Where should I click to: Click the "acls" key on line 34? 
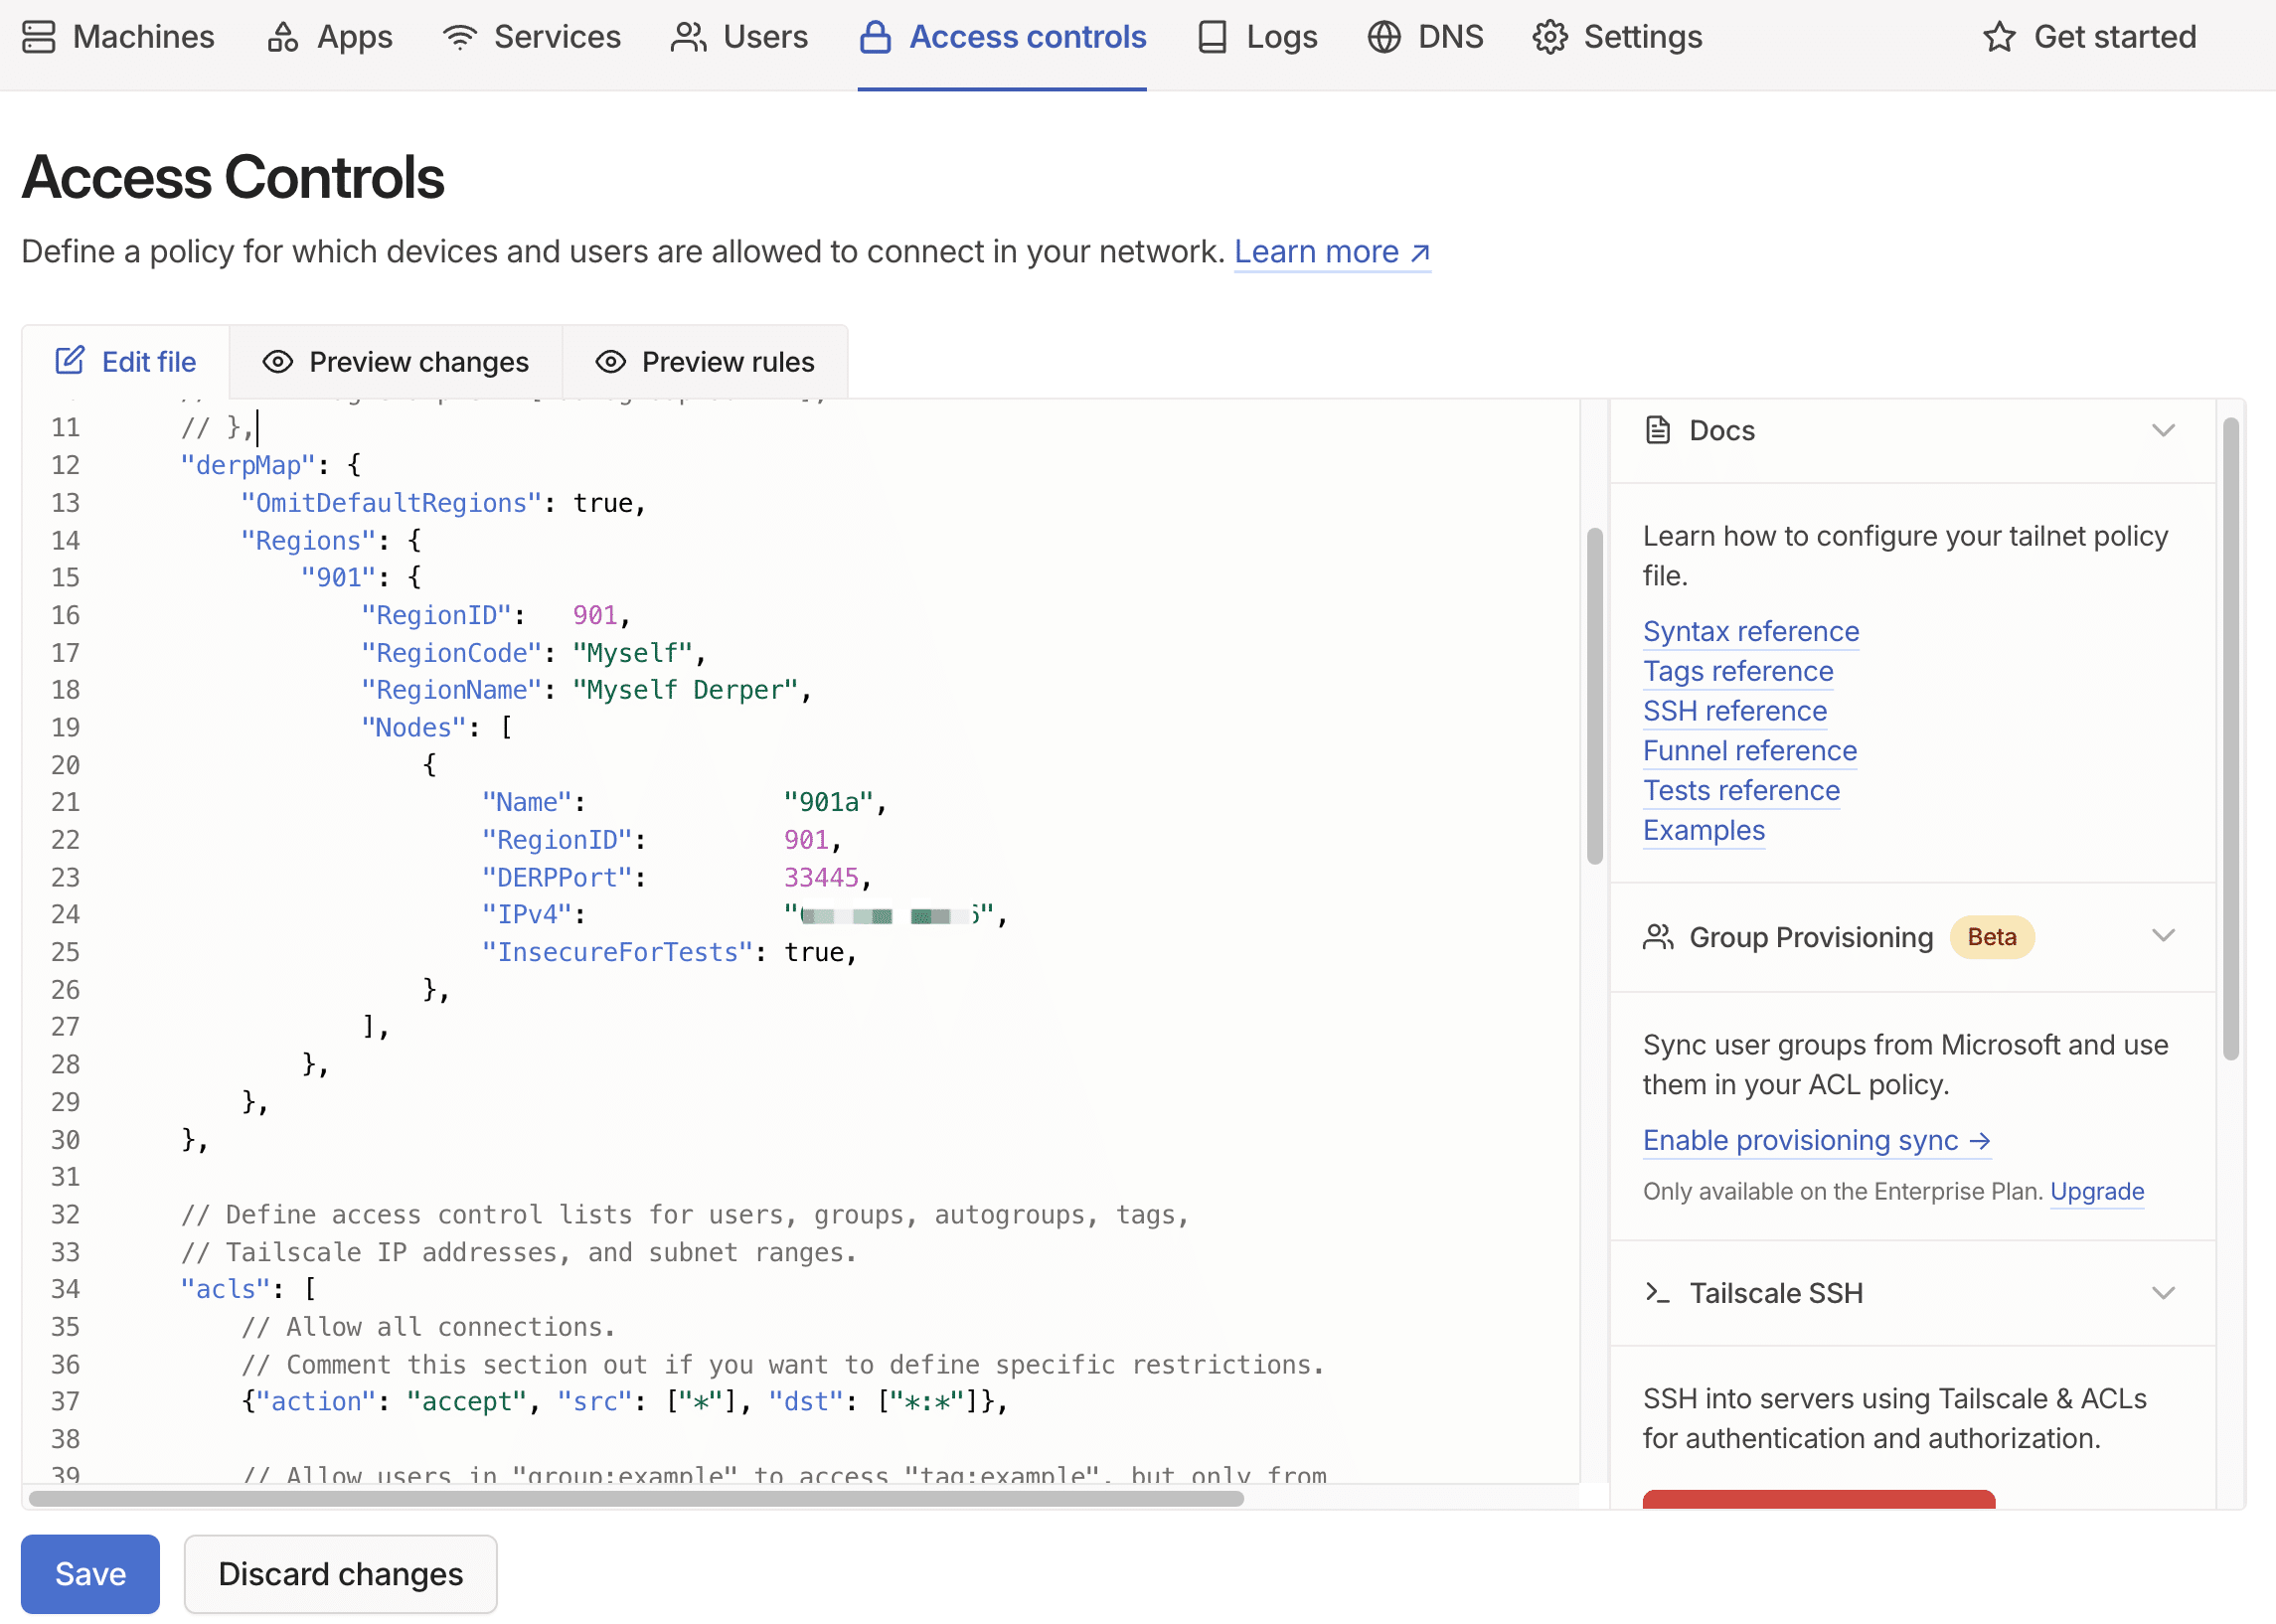pyautogui.click(x=225, y=1289)
